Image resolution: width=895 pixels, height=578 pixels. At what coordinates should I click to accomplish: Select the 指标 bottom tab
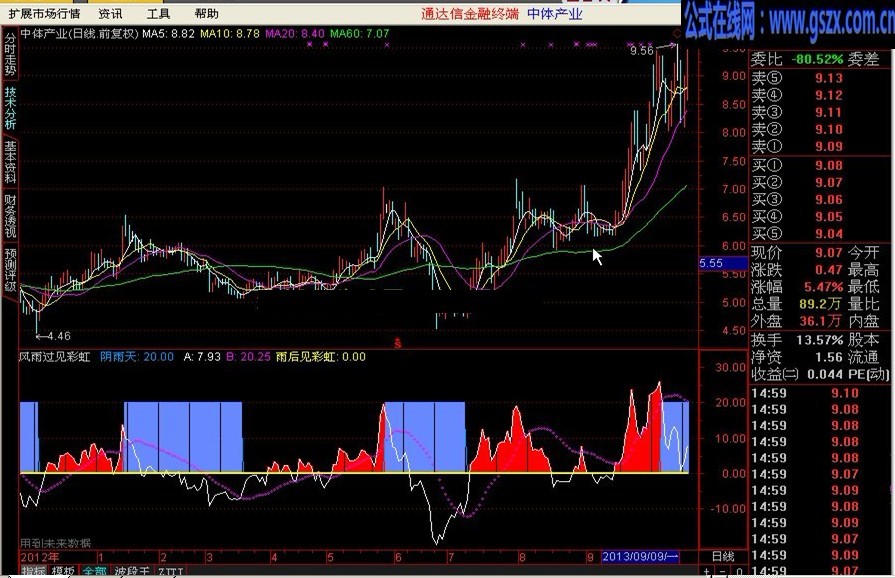pos(33,571)
